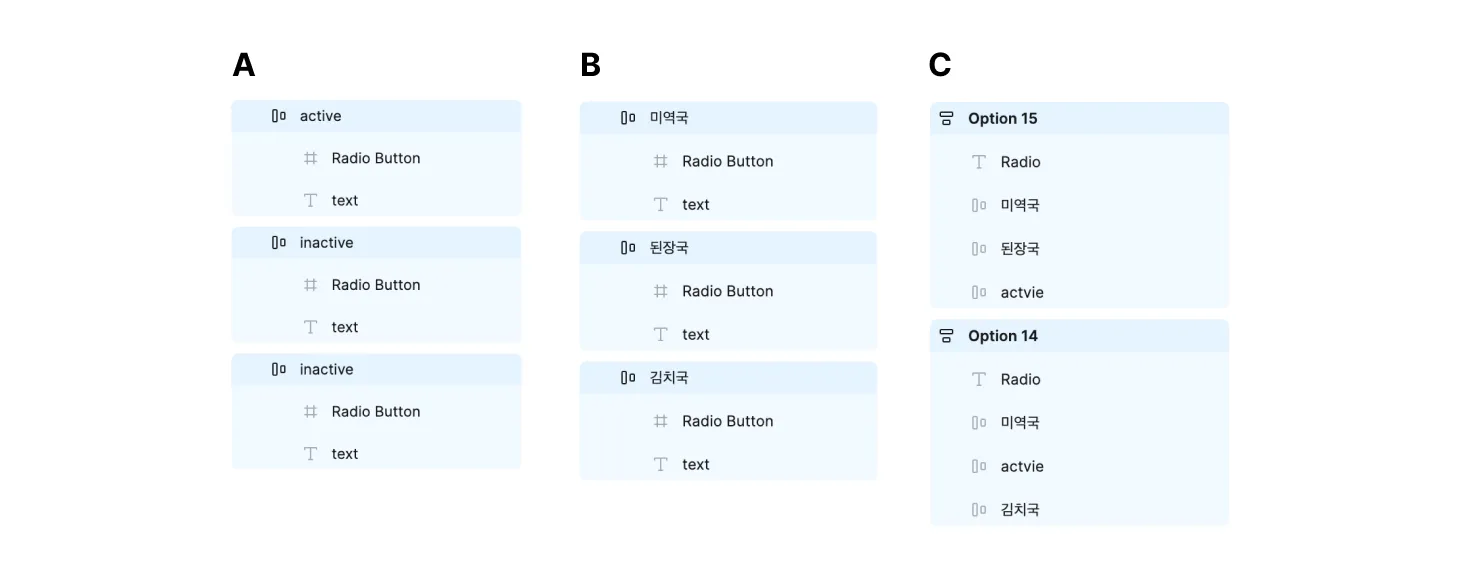Click the frame icon of Radio Button under "active"
1470x582 pixels.
[311, 158]
